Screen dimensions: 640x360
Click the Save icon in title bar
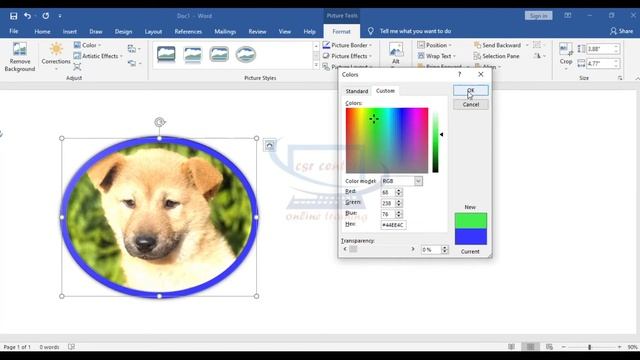pos(13,16)
